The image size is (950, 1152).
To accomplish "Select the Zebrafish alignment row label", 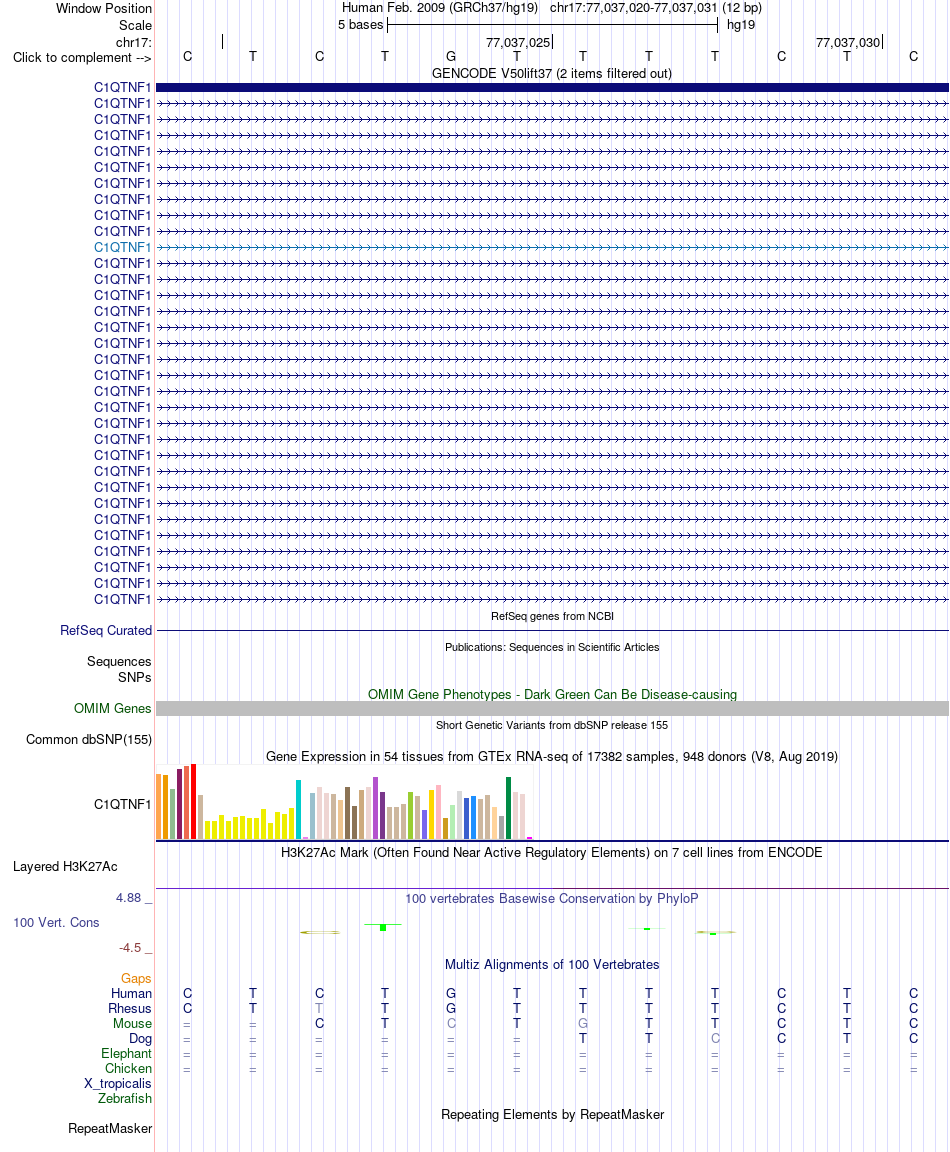I will point(124,1098).
